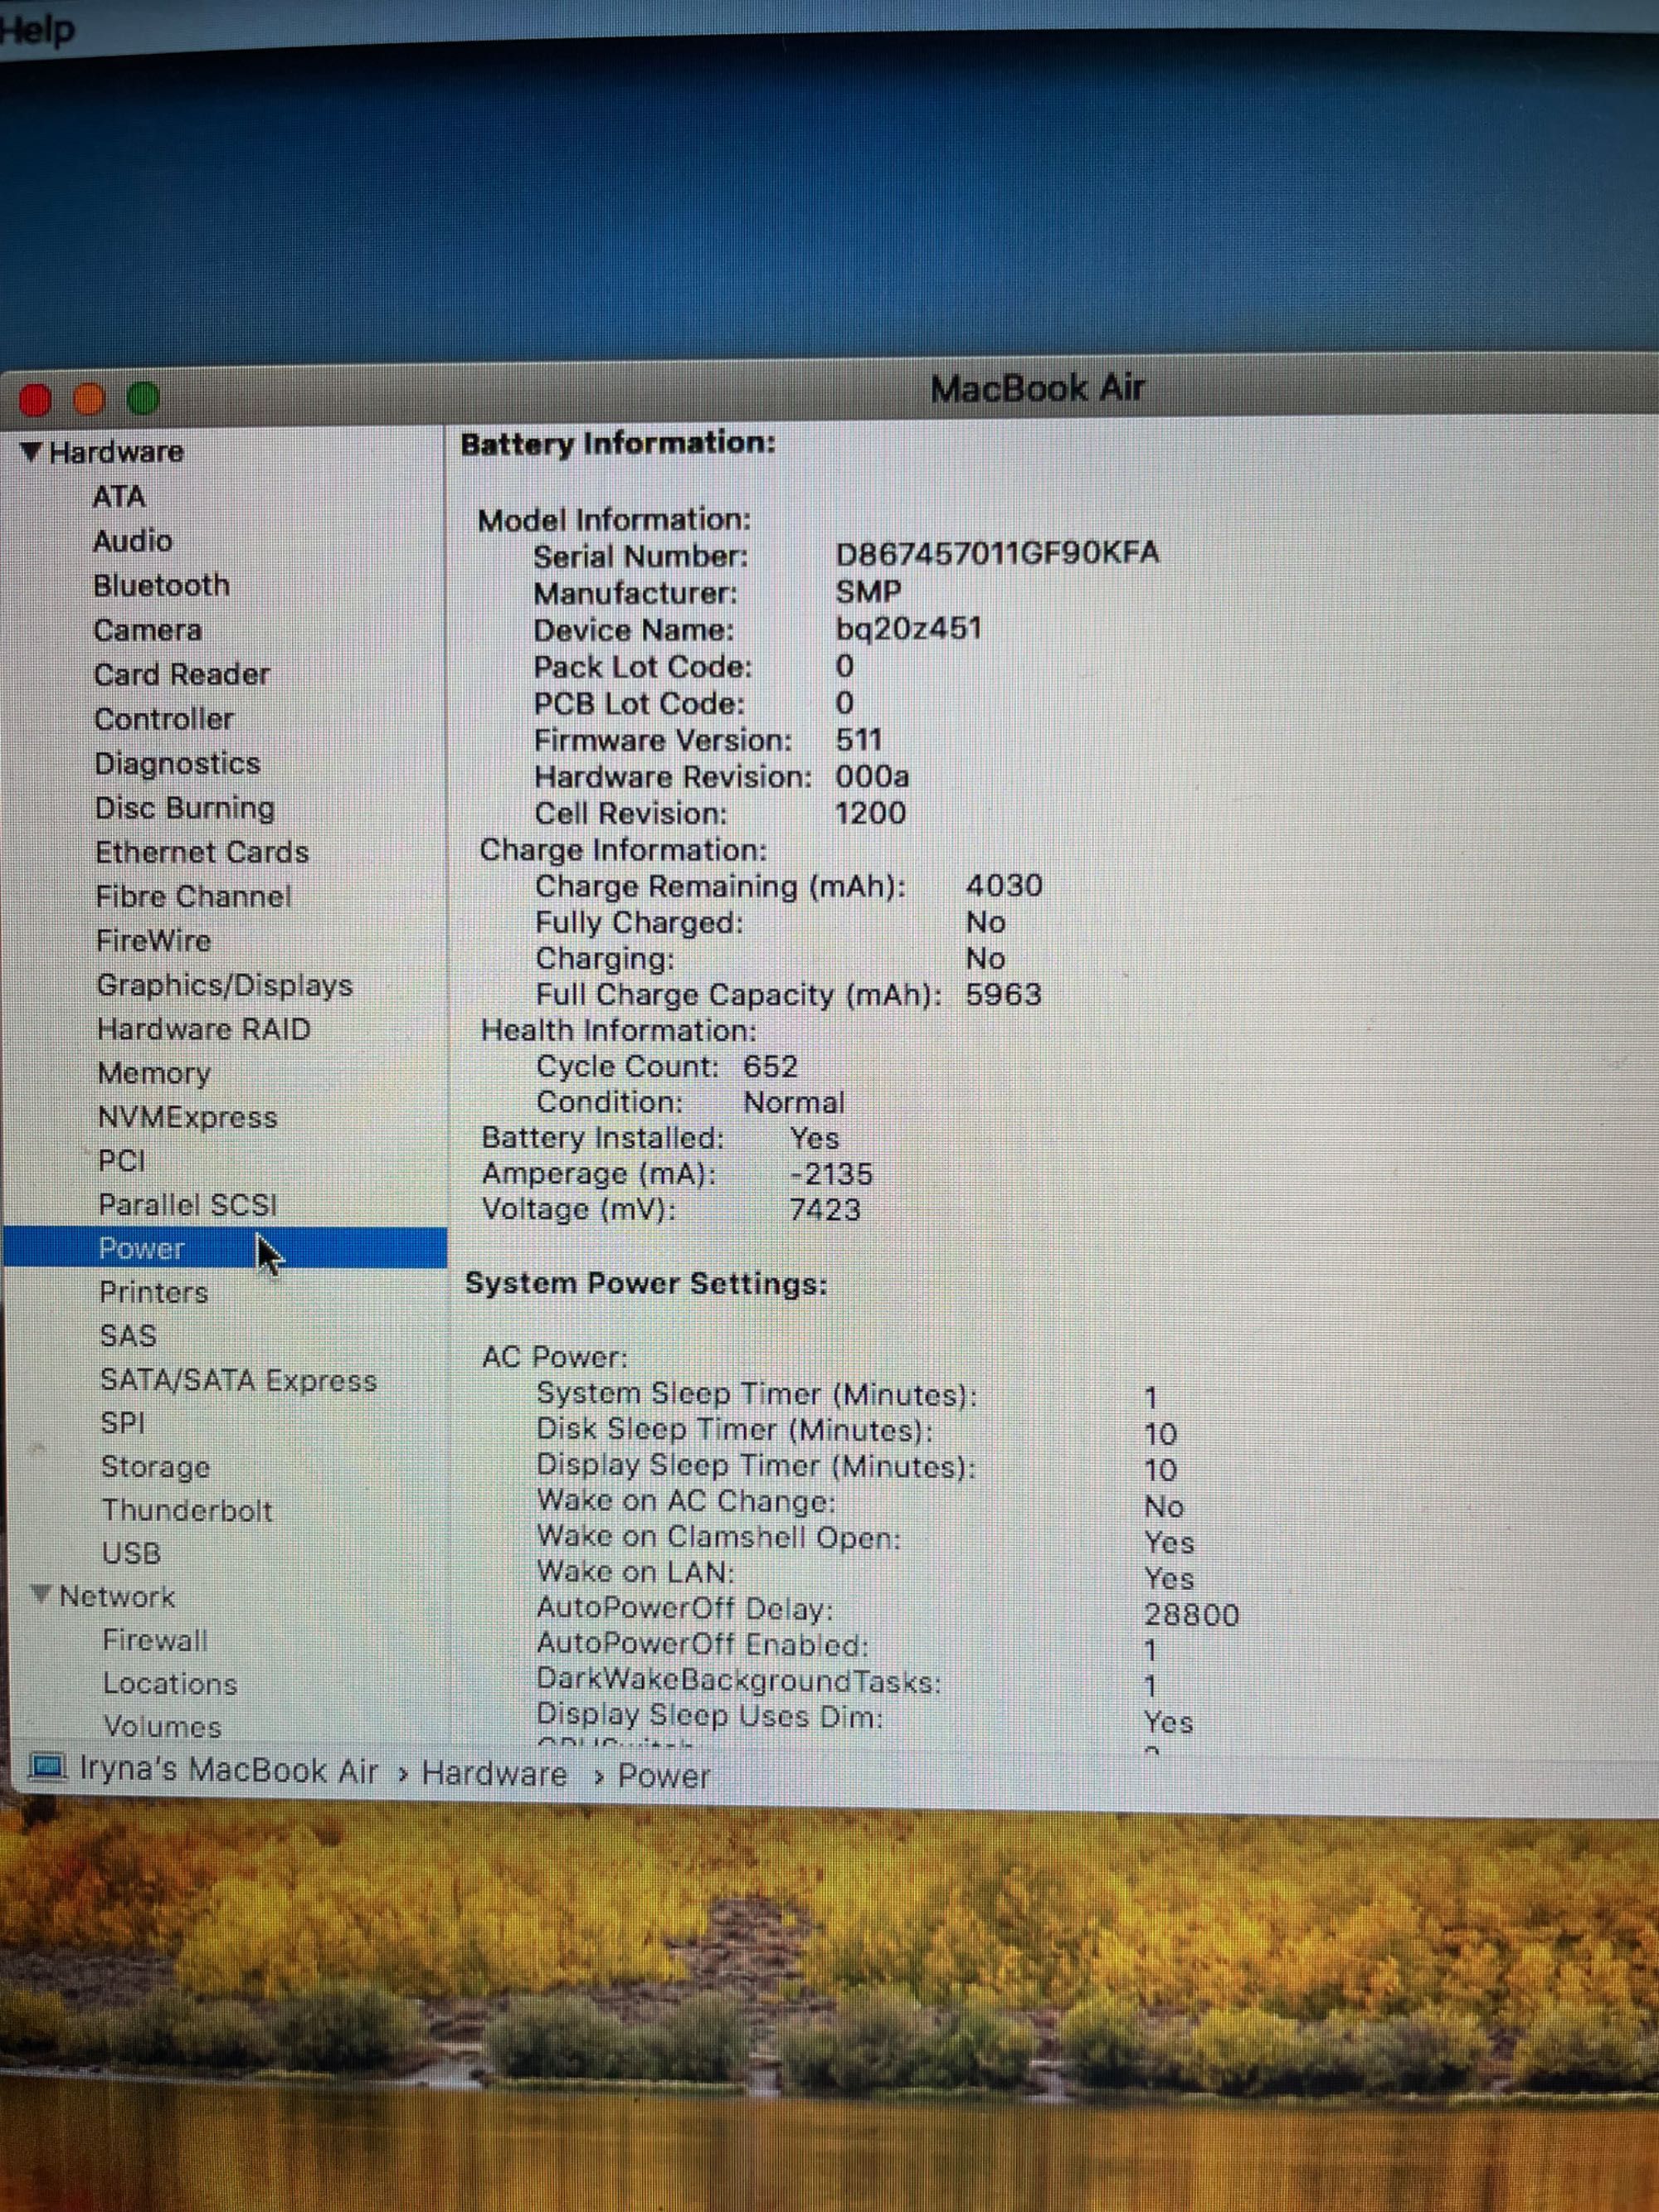Viewport: 1659px width, 2212px height.
Task: Click Hardware in the path bar
Action: tap(494, 1773)
